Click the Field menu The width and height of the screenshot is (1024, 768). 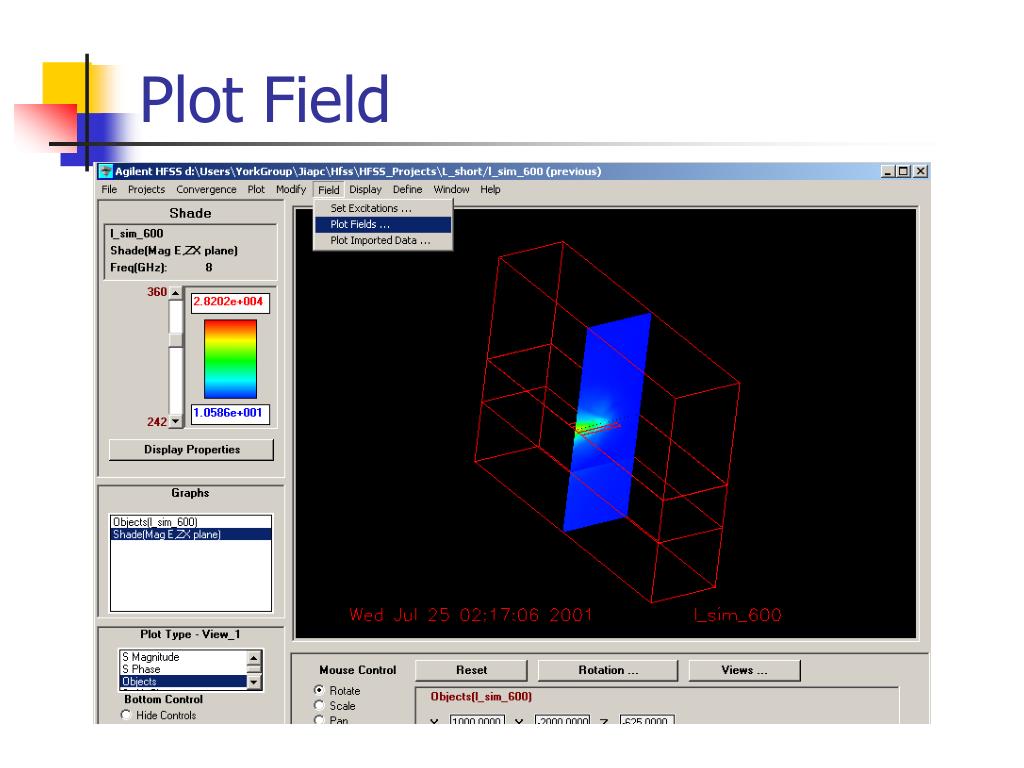pos(328,190)
